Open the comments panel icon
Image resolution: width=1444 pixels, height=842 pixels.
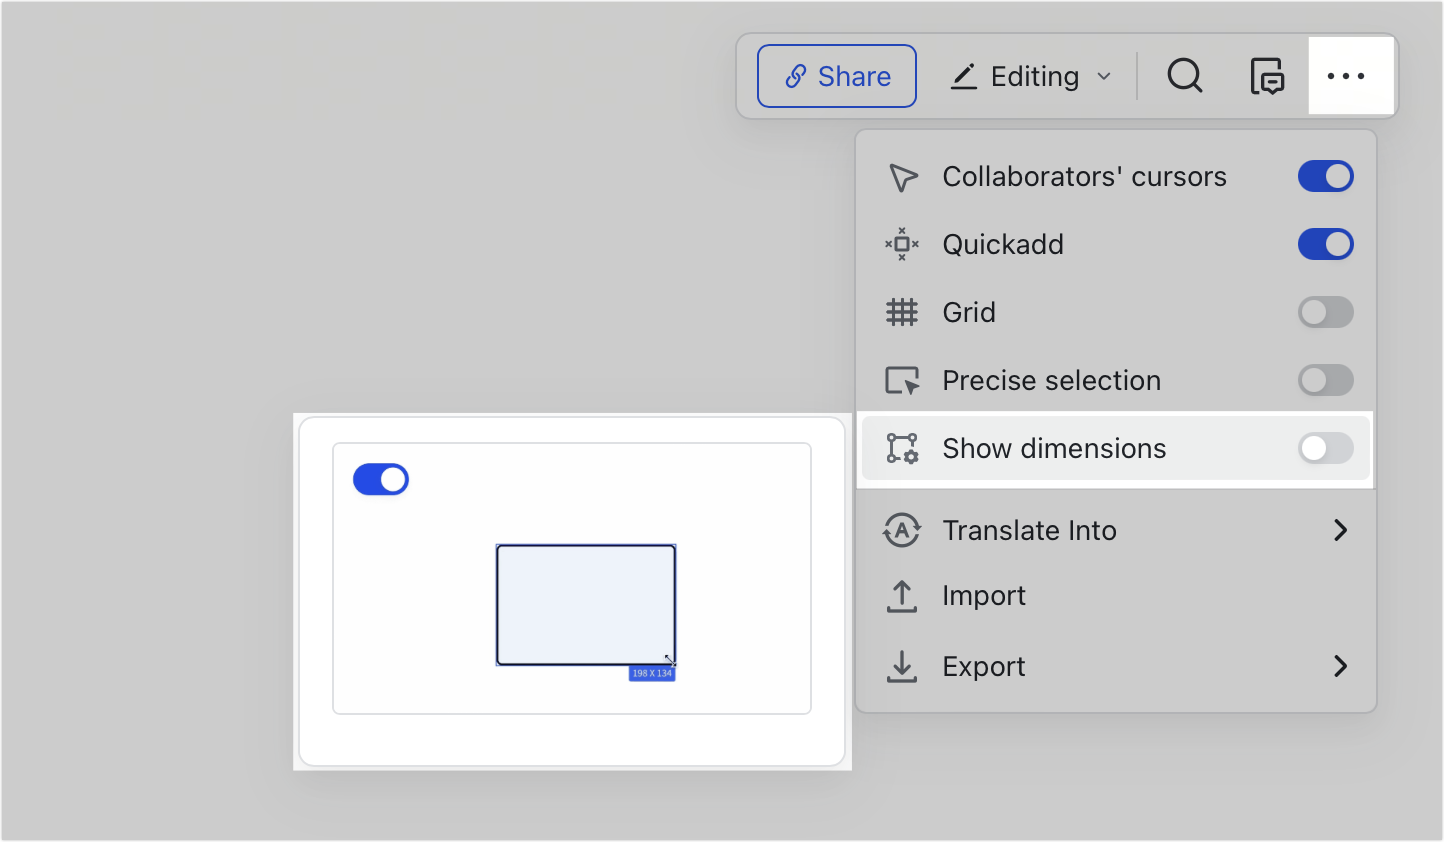1267,76
